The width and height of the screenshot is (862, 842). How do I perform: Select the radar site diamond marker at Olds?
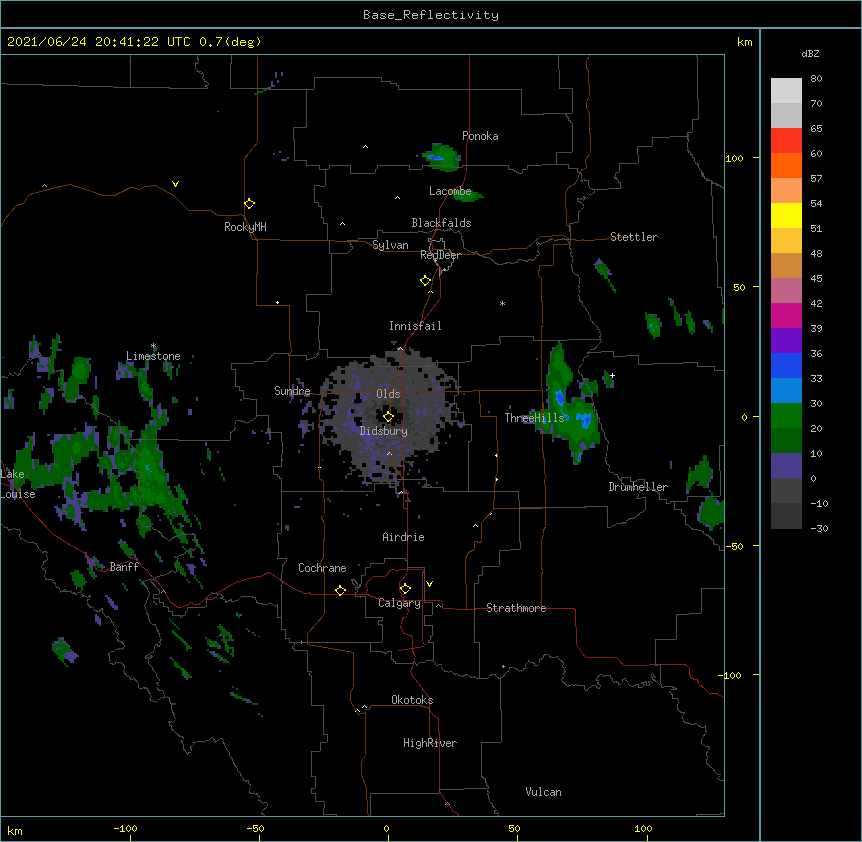tap(388, 417)
